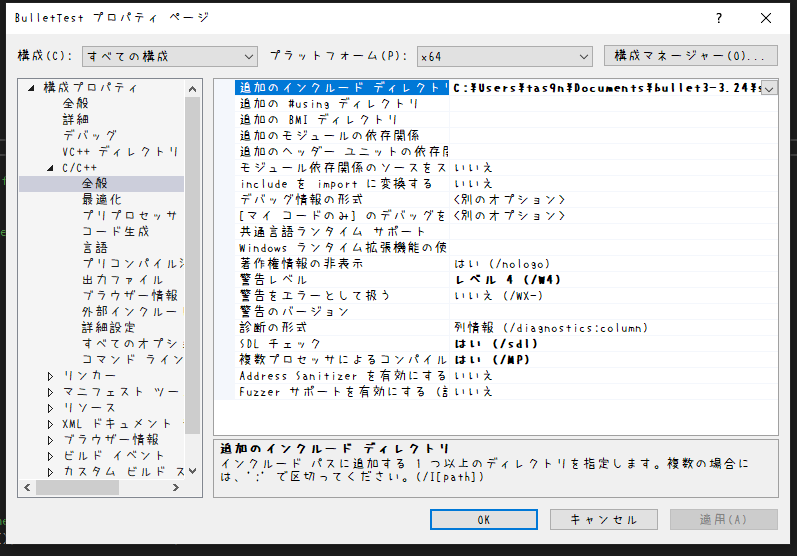Click the tree's vertical scroll down arrow
Image resolution: width=797 pixels, height=556 pixels.
(192, 471)
